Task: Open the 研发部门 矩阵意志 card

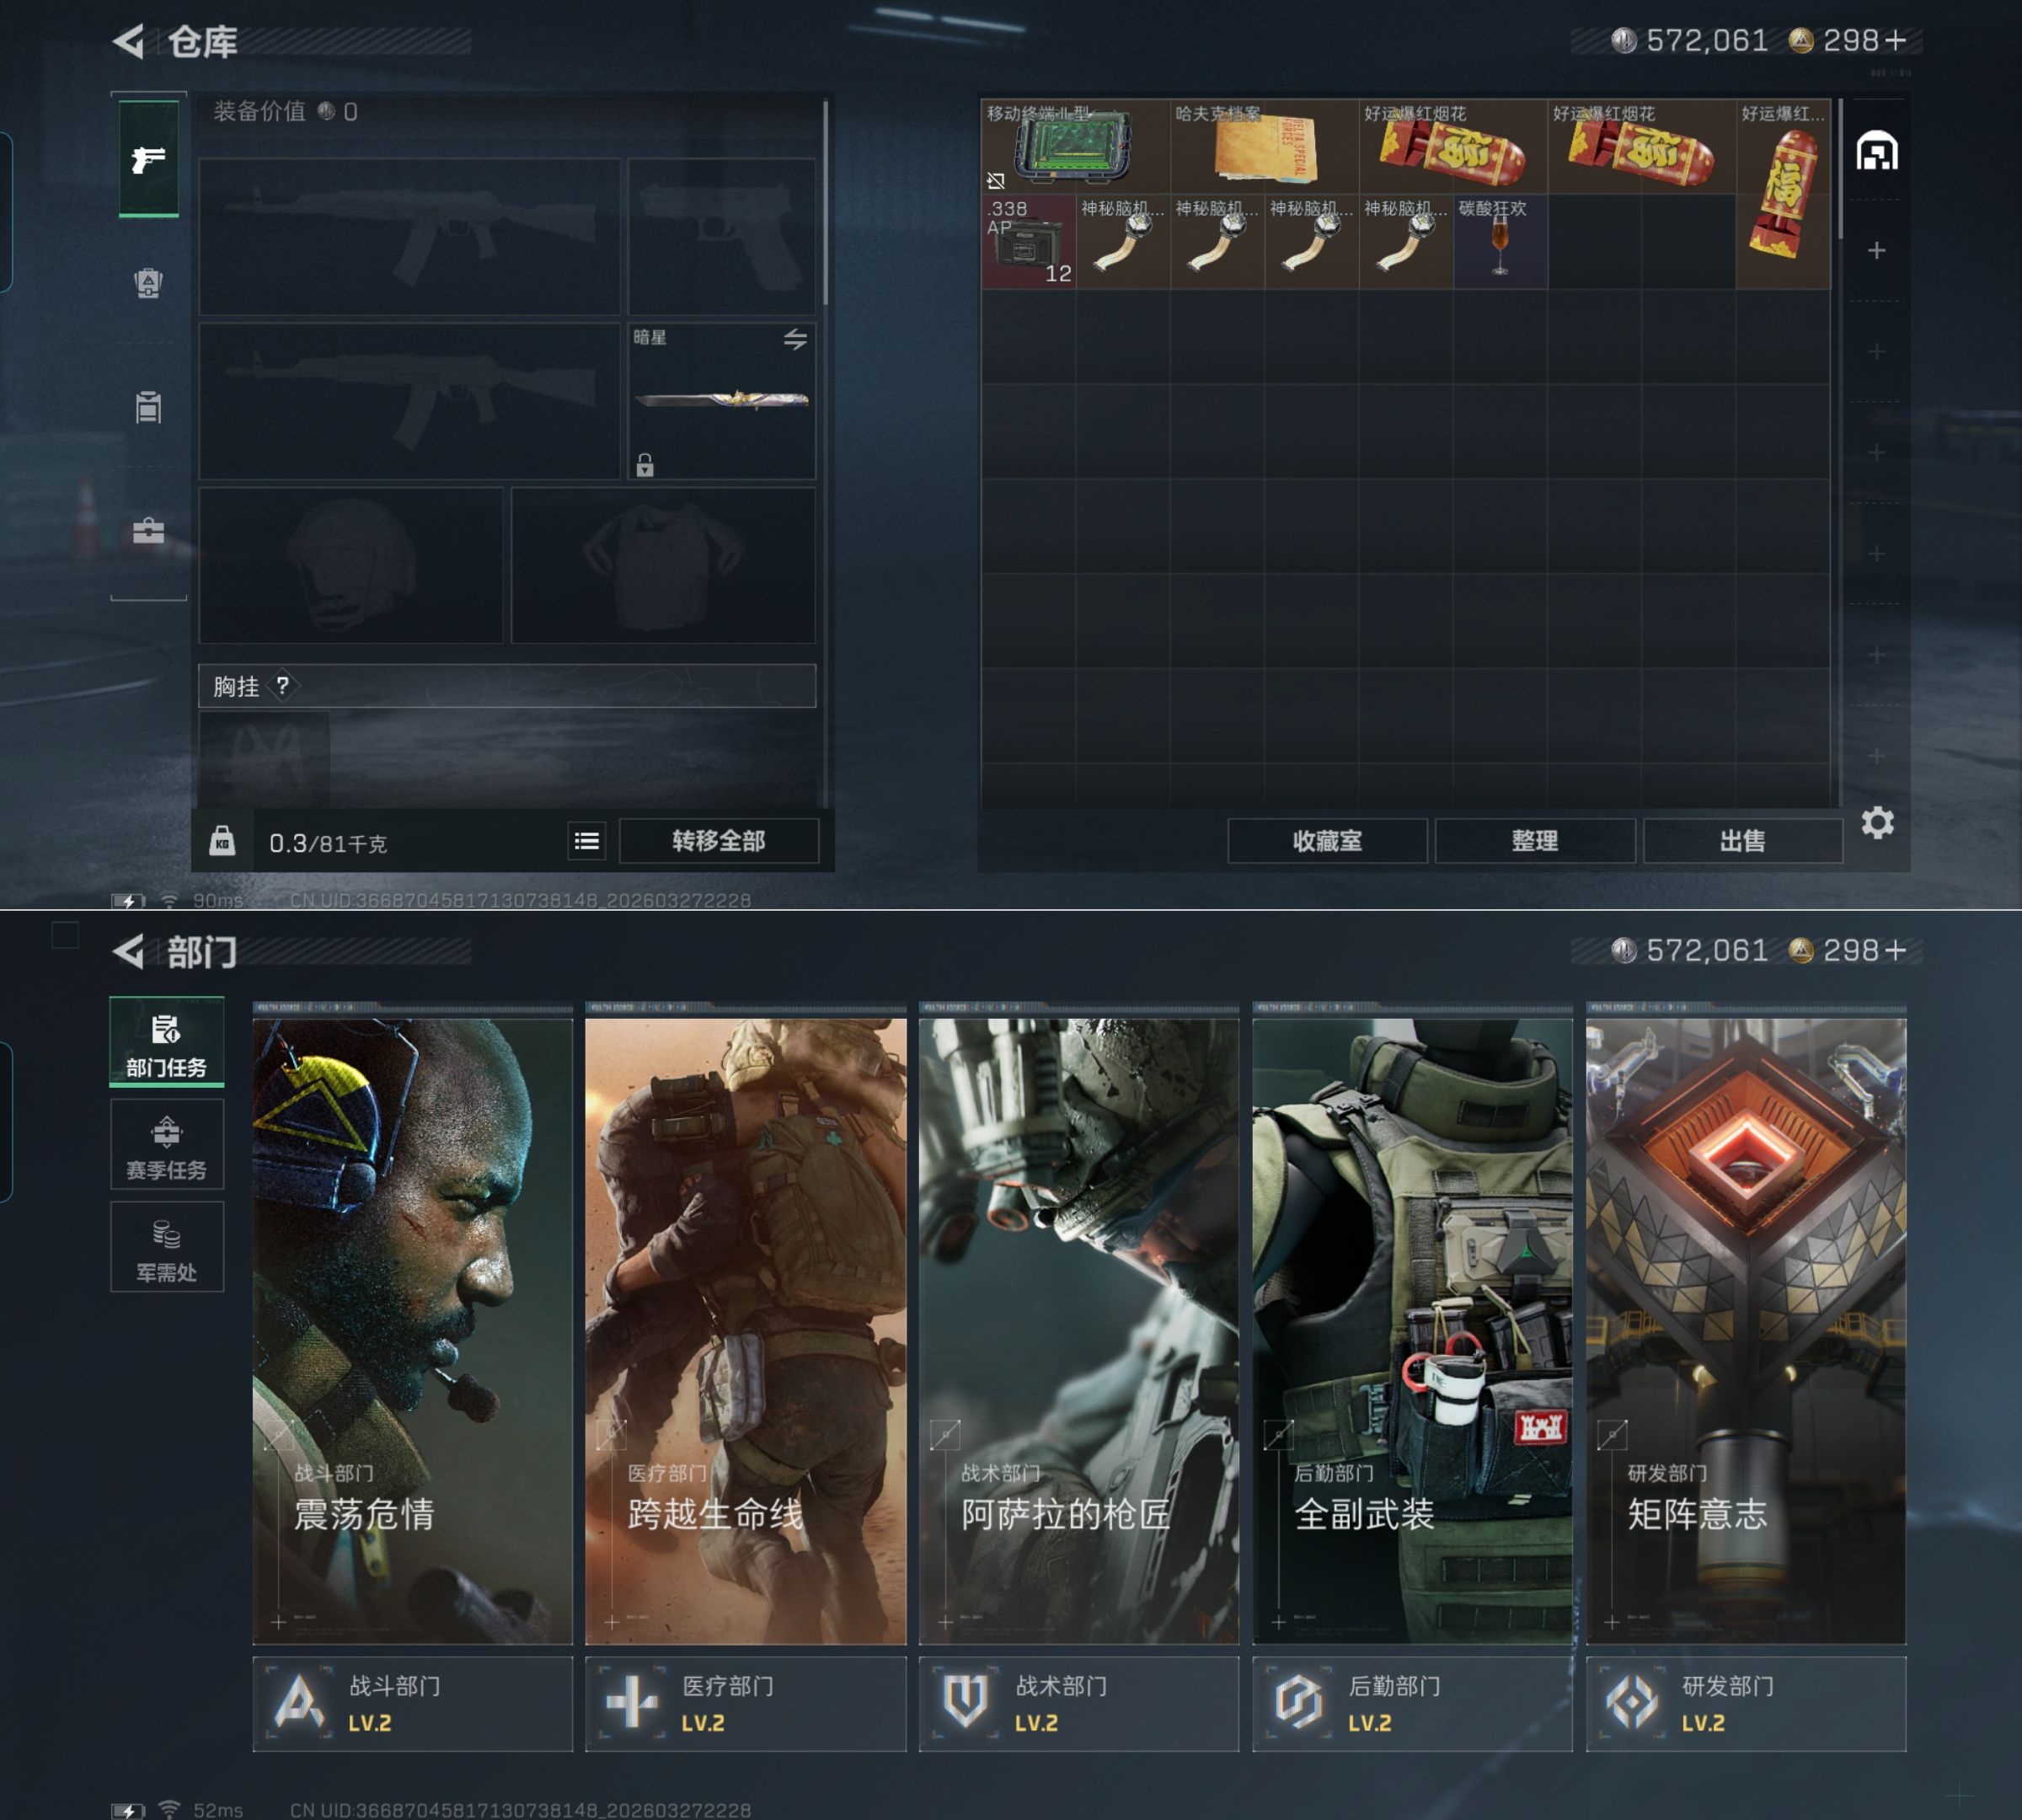Action: tap(1746, 1330)
